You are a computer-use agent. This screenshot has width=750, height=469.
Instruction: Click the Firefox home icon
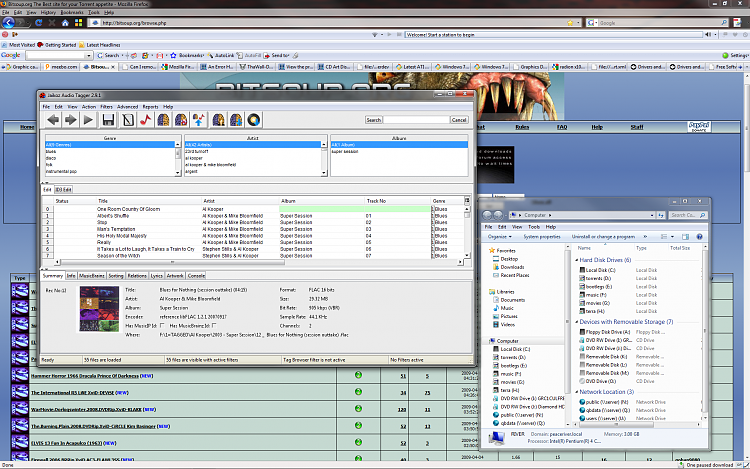(x=65, y=22)
